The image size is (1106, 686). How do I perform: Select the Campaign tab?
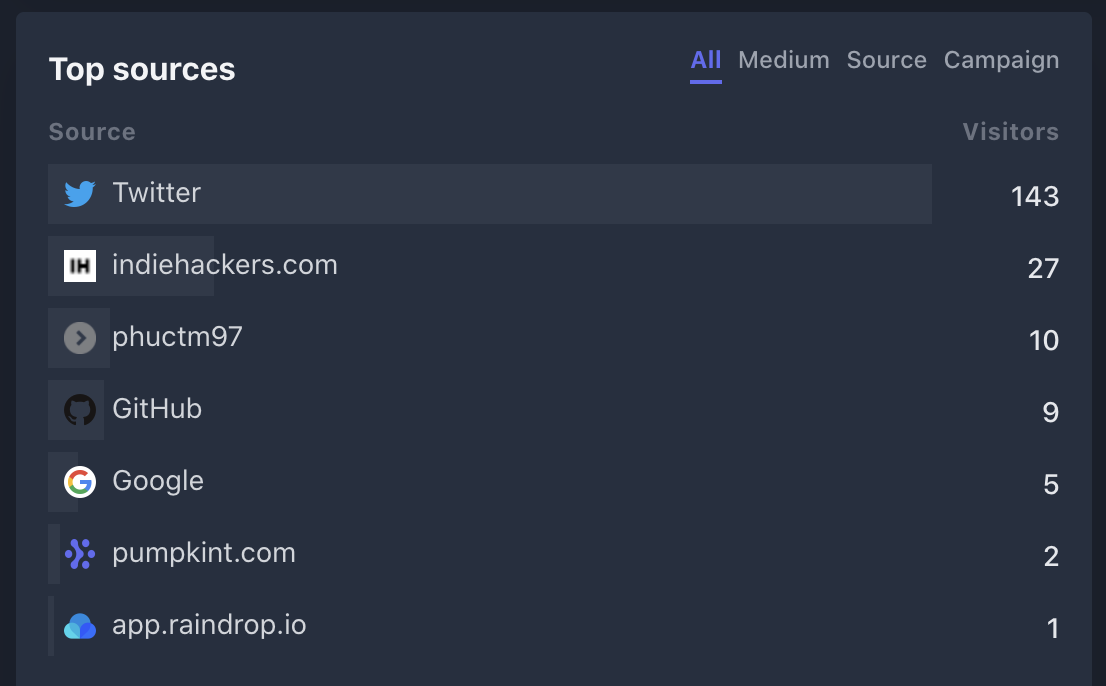click(x=1001, y=60)
